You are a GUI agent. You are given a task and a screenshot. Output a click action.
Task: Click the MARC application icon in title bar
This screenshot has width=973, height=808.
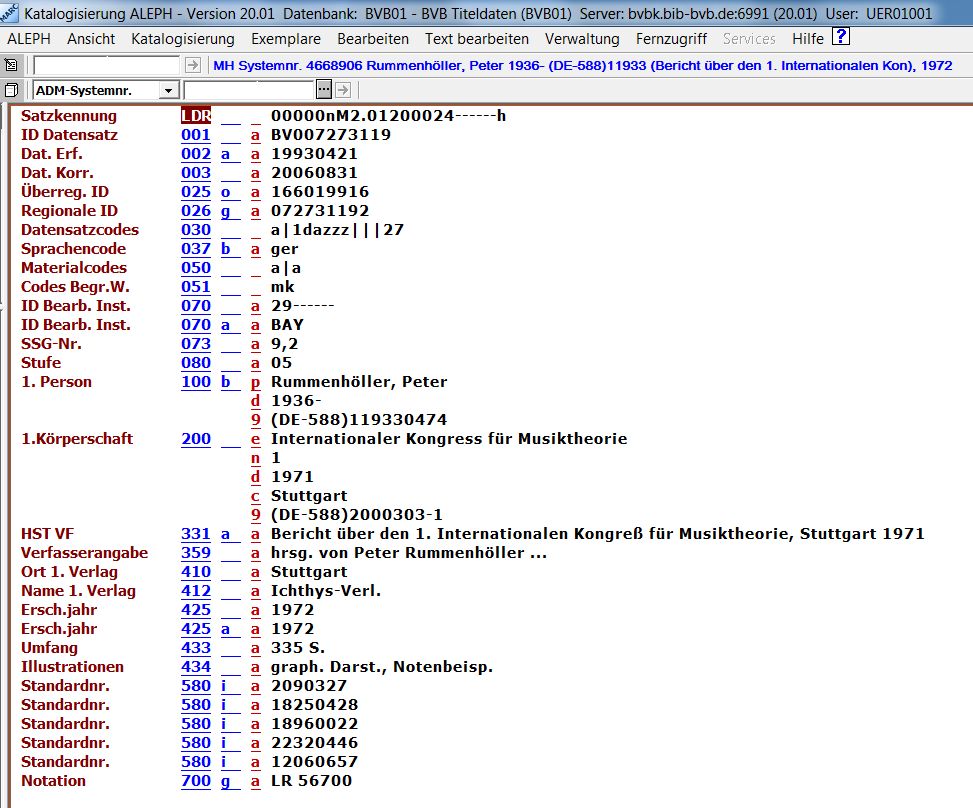click(x=11, y=13)
